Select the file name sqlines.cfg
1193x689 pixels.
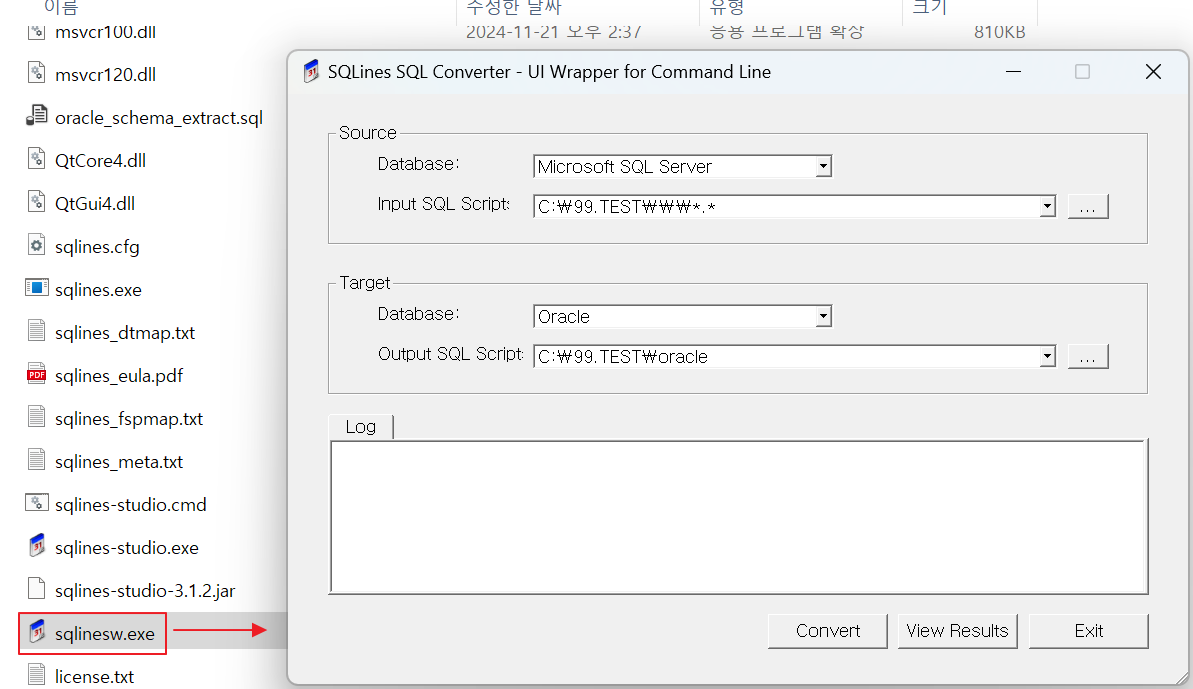[x=97, y=246]
